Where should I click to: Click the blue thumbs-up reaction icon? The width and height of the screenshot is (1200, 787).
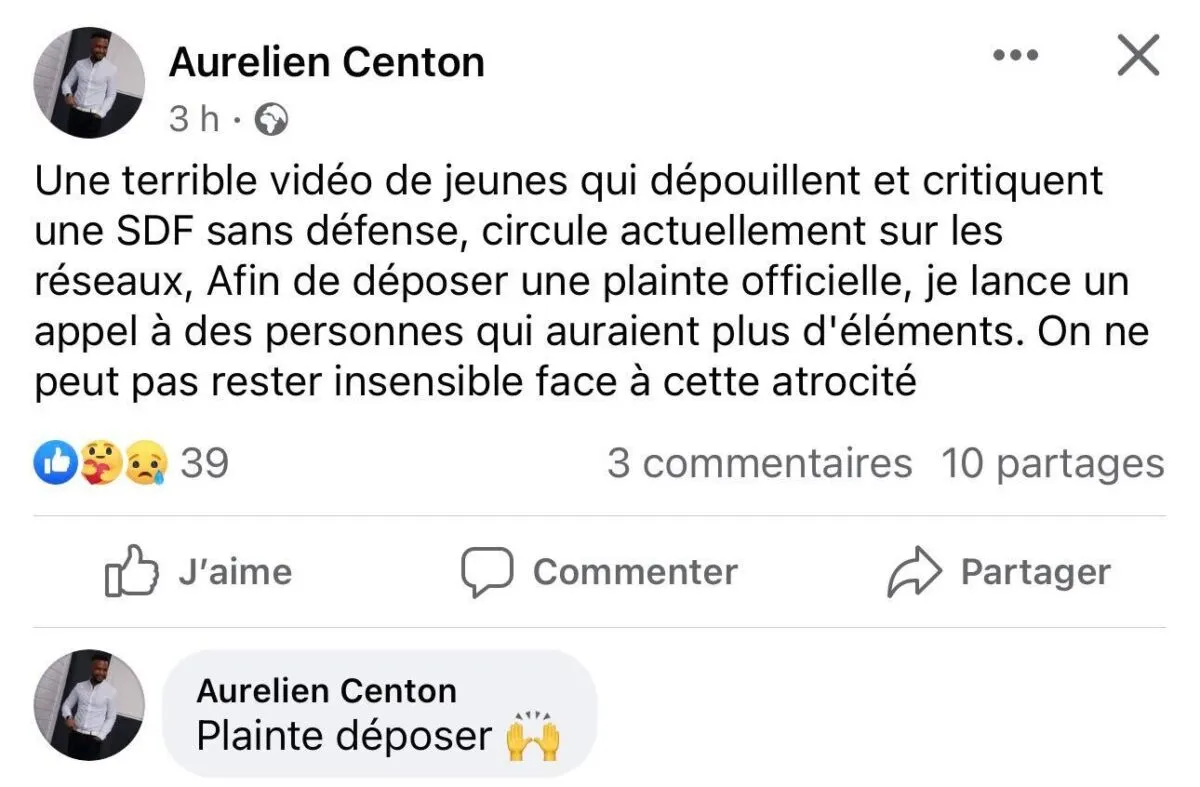pos(56,464)
